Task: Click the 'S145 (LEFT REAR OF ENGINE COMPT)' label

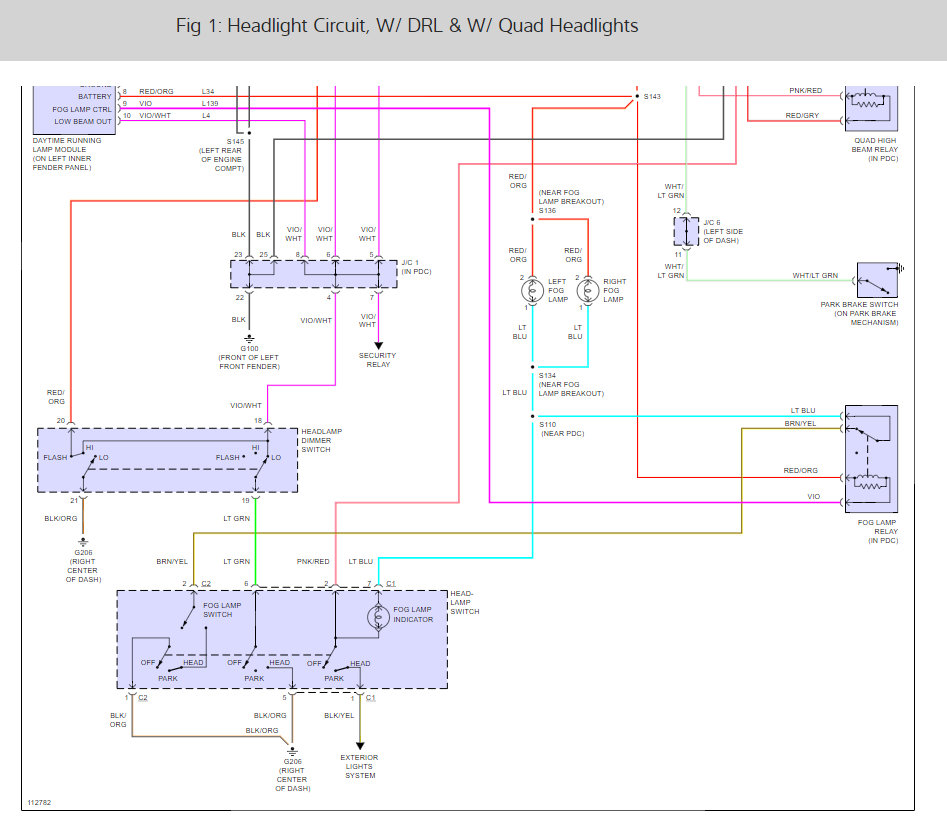Action: (x=222, y=155)
